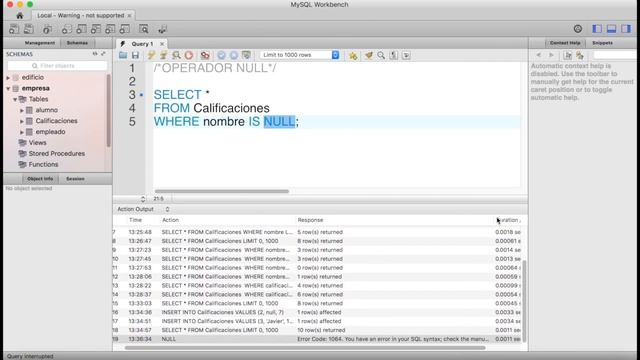
Task: Click the Action Output horizontal scrollbar
Action: (x=305, y=348)
